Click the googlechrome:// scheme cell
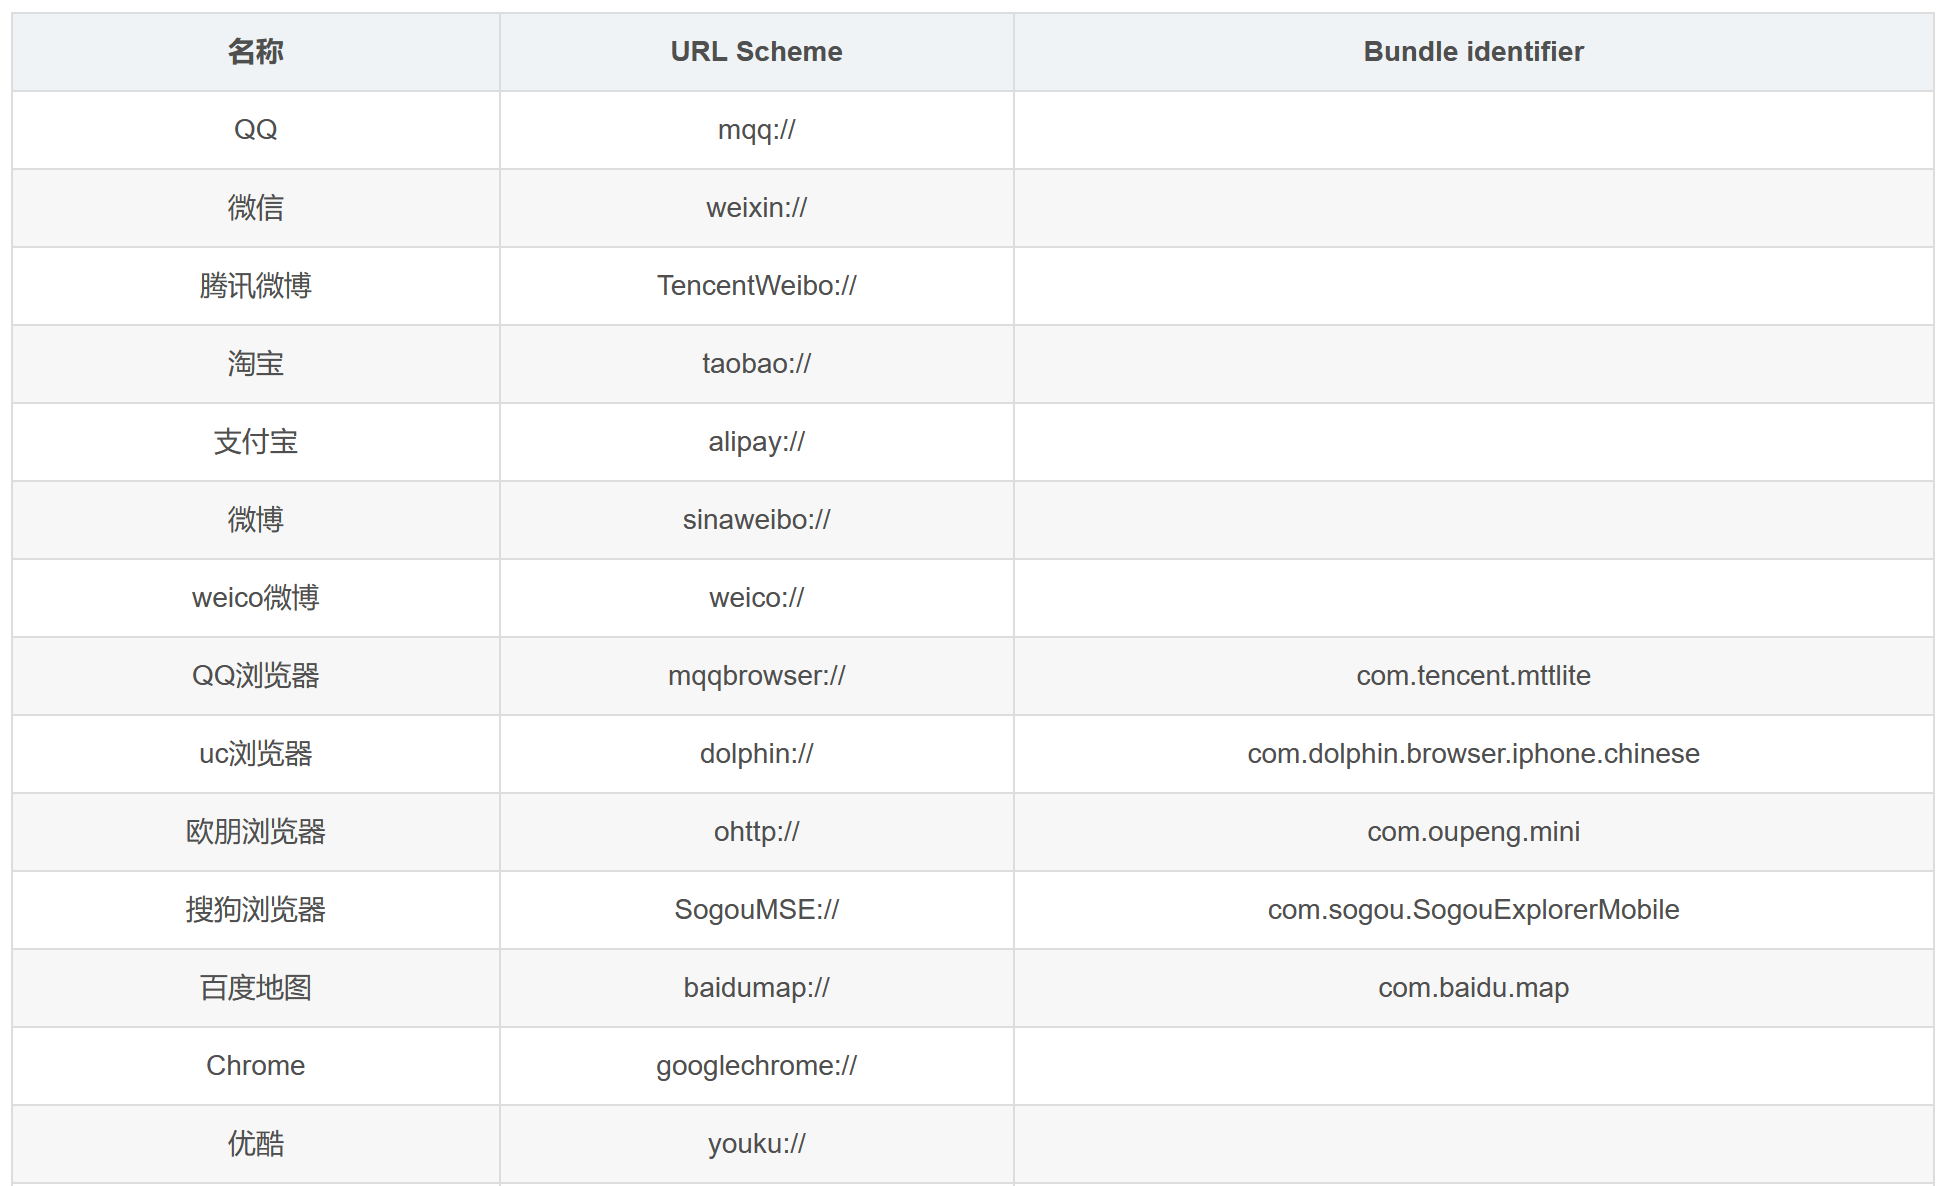 (756, 1066)
